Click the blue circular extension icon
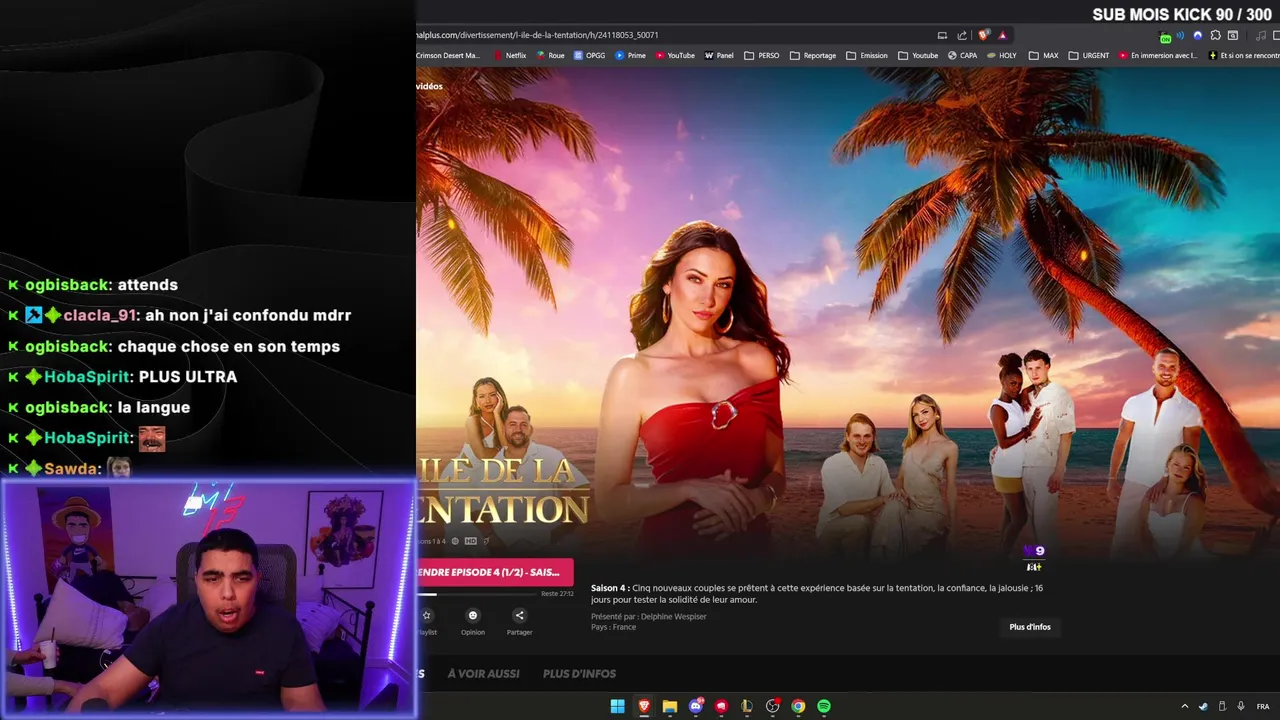Image resolution: width=1280 pixels, height=720 pixels. point(1198,35)
